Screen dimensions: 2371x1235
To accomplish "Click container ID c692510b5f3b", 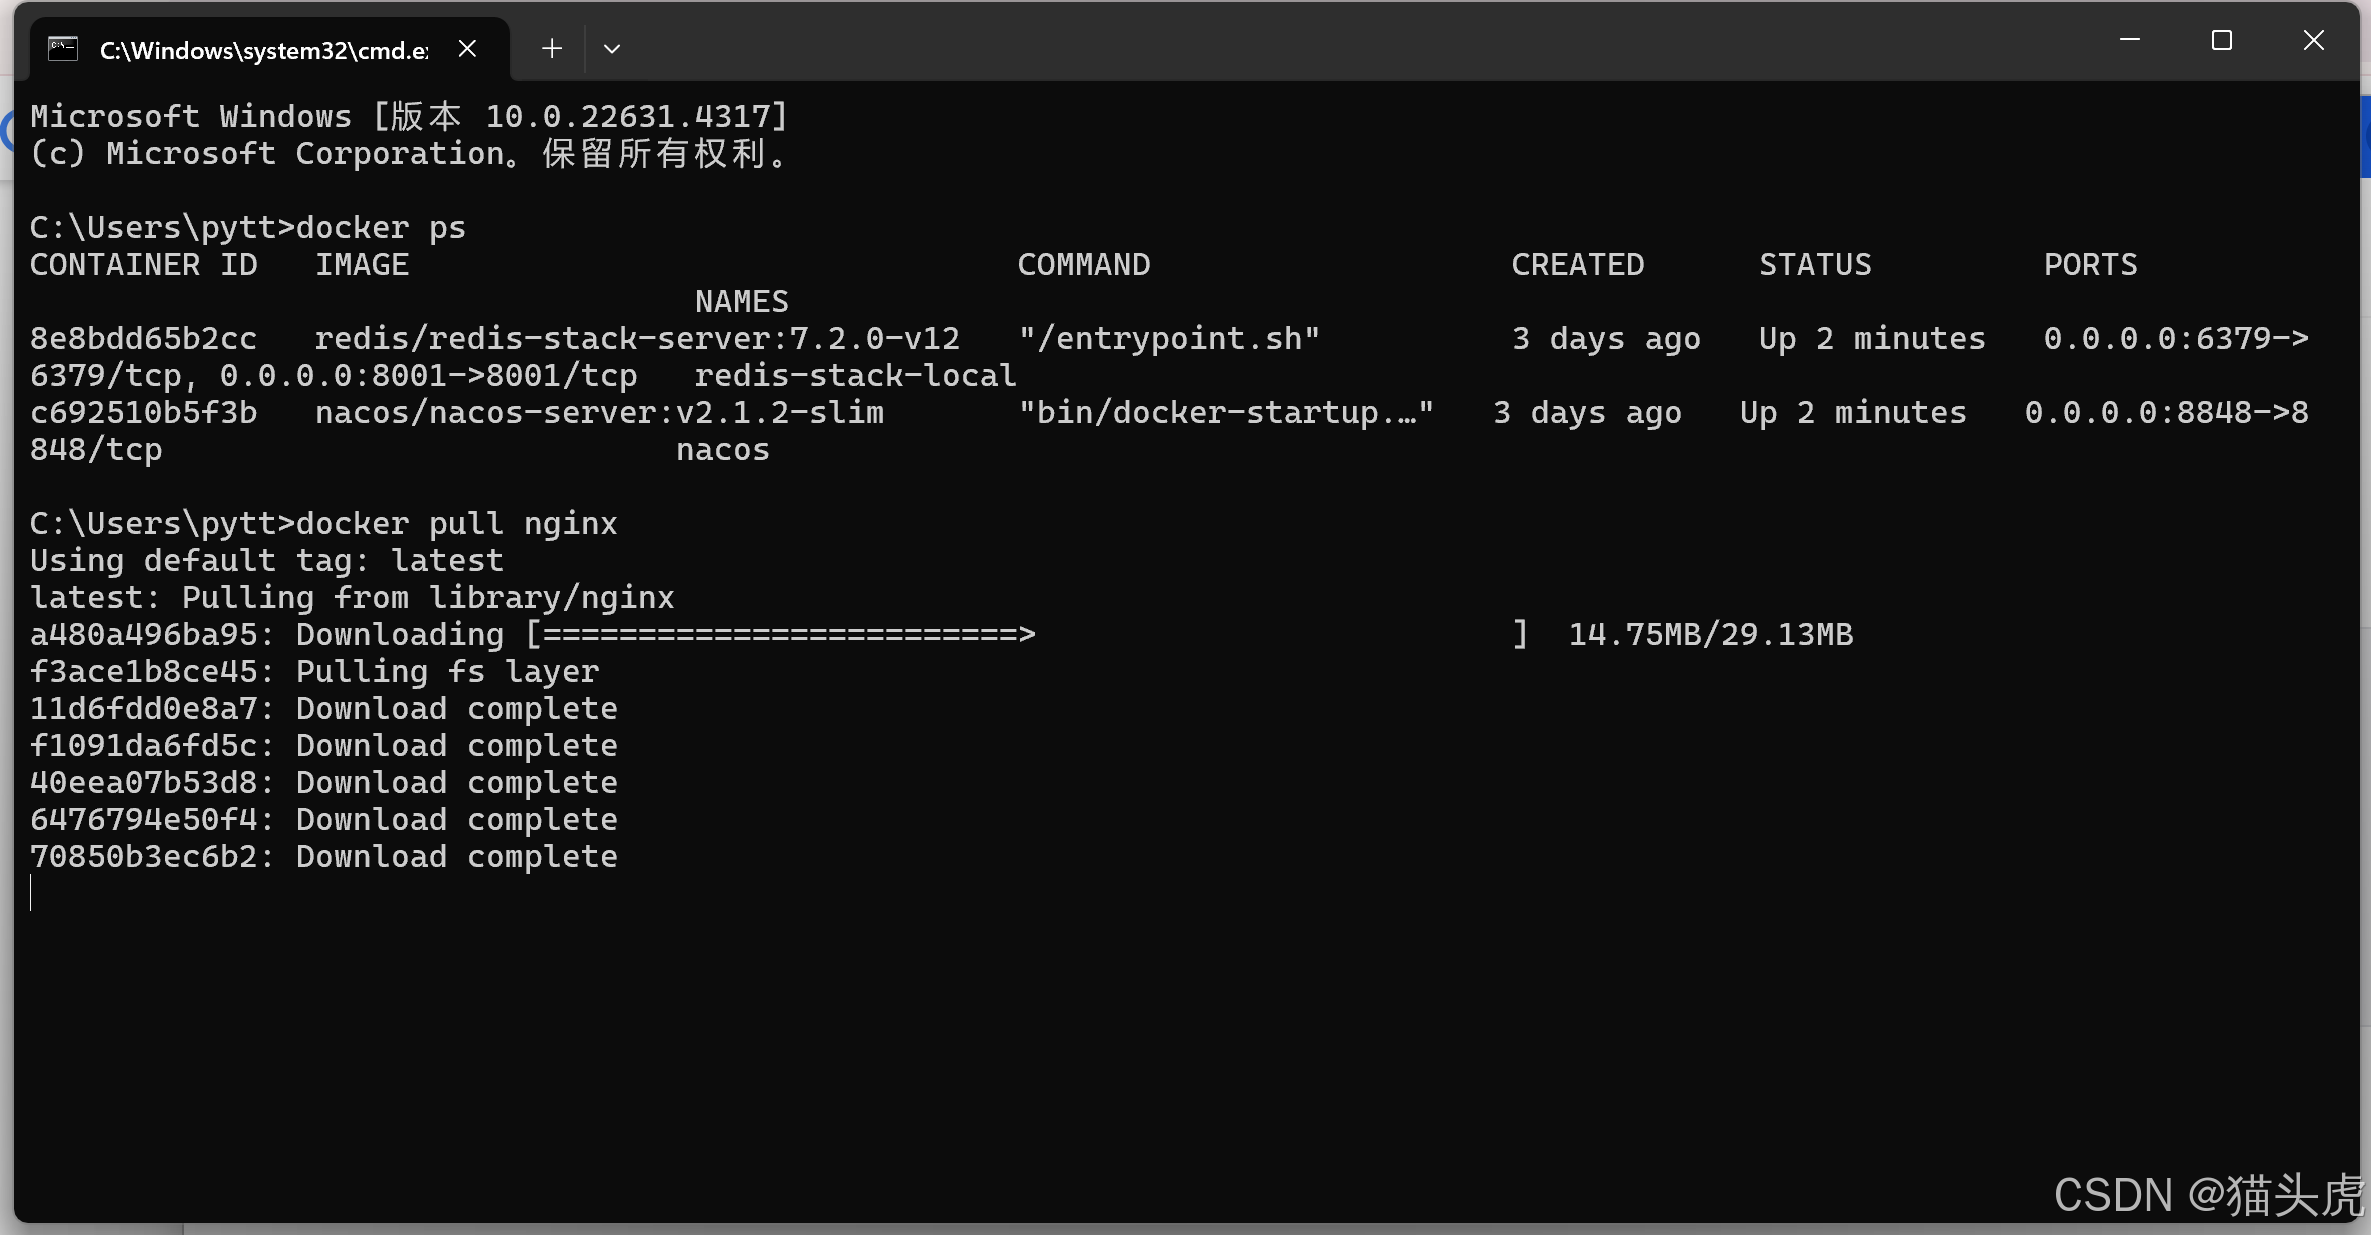I will (143, 413).
